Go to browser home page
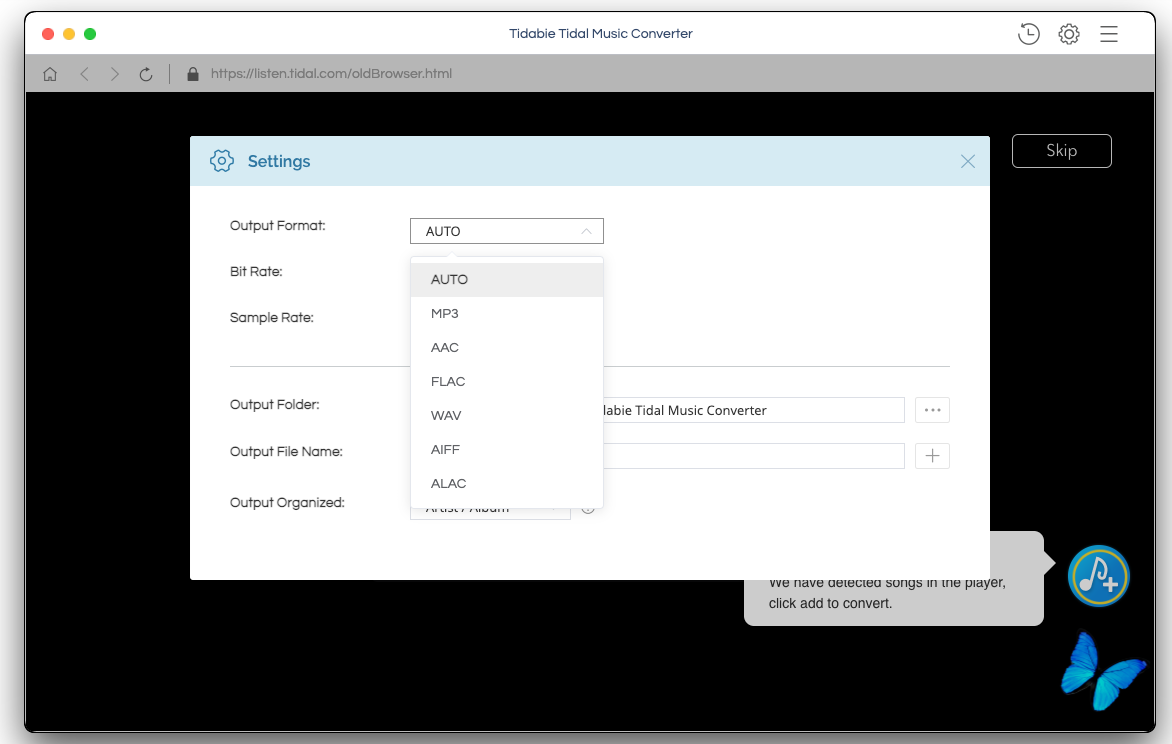 (x=50, y=74)
